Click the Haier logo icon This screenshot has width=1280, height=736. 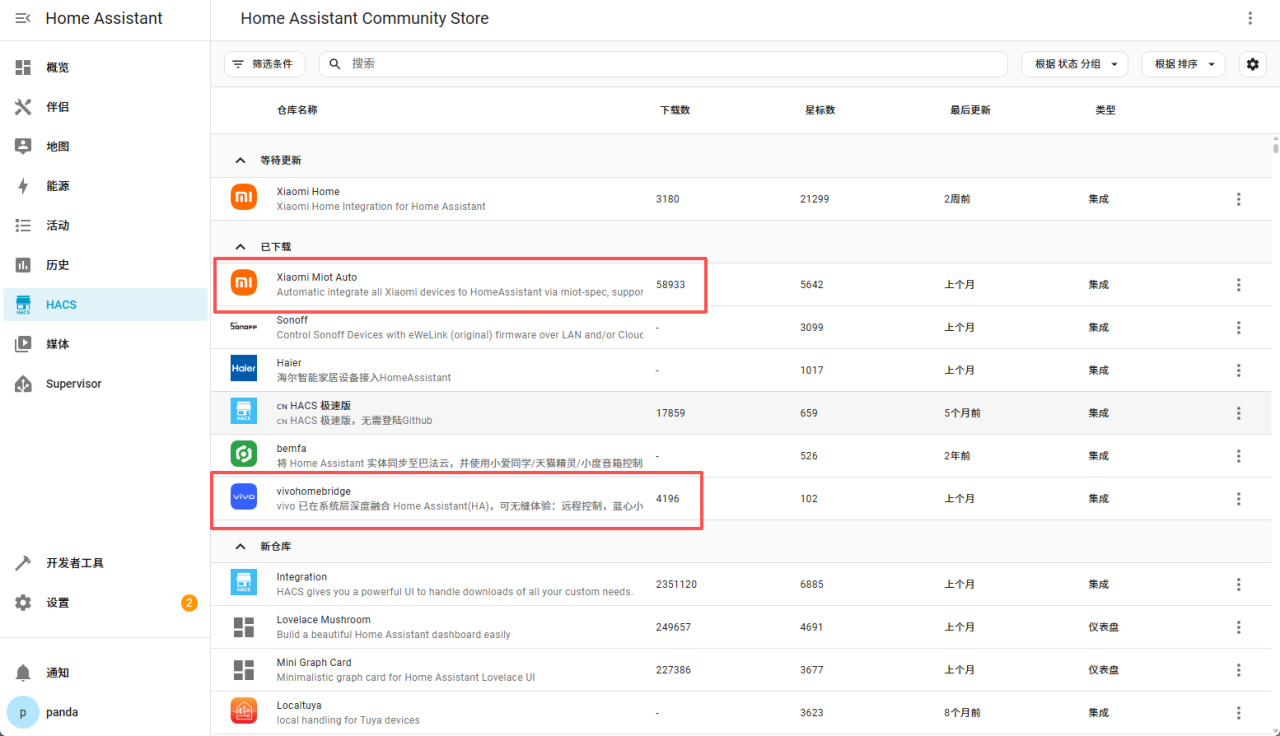[x=243, y=369]
